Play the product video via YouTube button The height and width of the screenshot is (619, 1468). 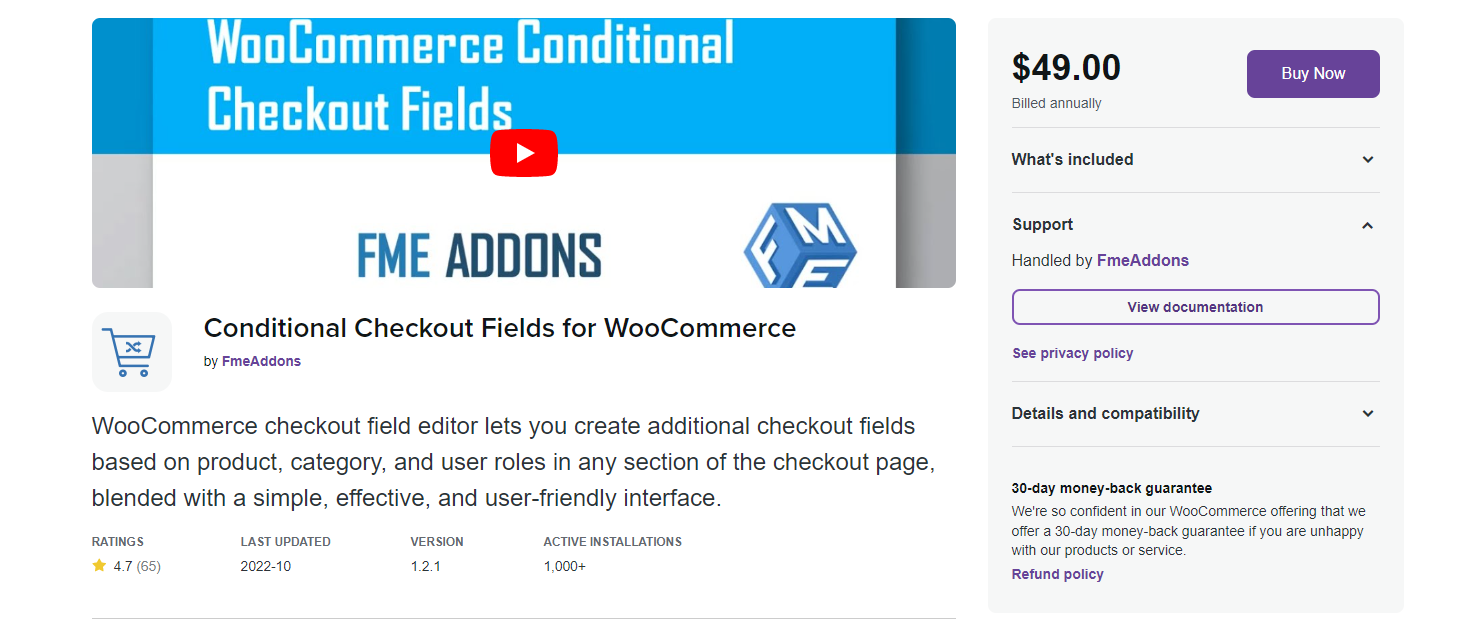523,152
